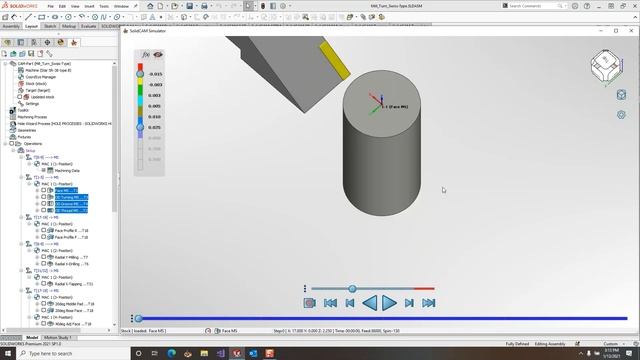
Task: Click the fx icon on color scale panel
Action: 145,54
